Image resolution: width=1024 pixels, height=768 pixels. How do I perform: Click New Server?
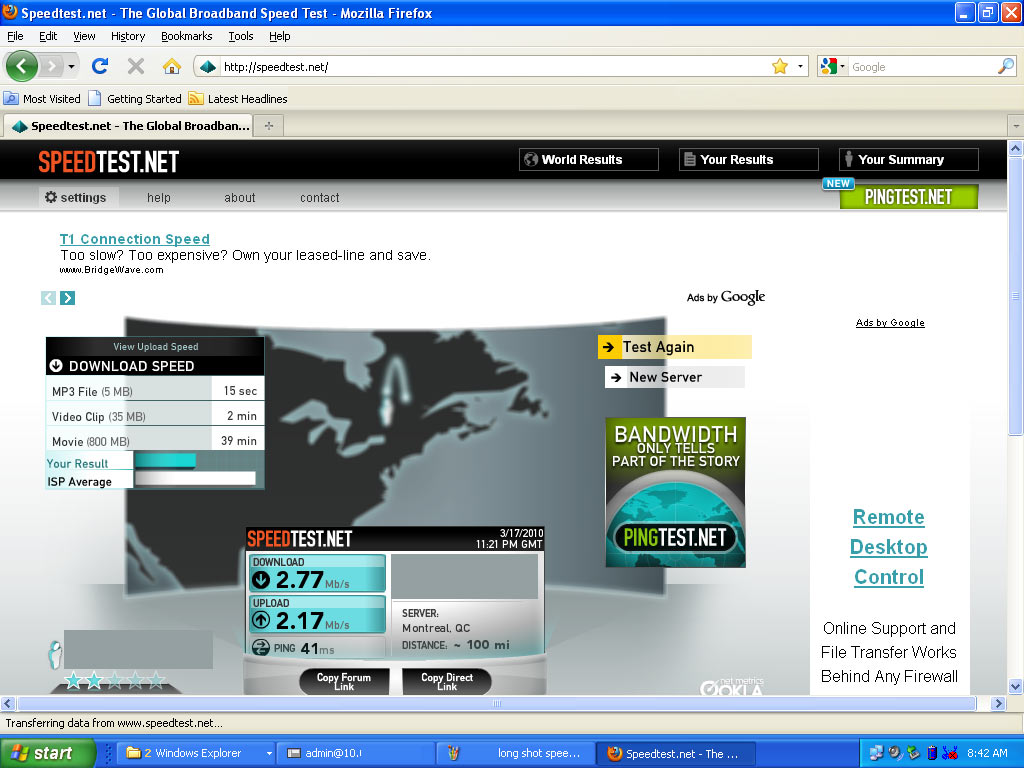[675, 377]
